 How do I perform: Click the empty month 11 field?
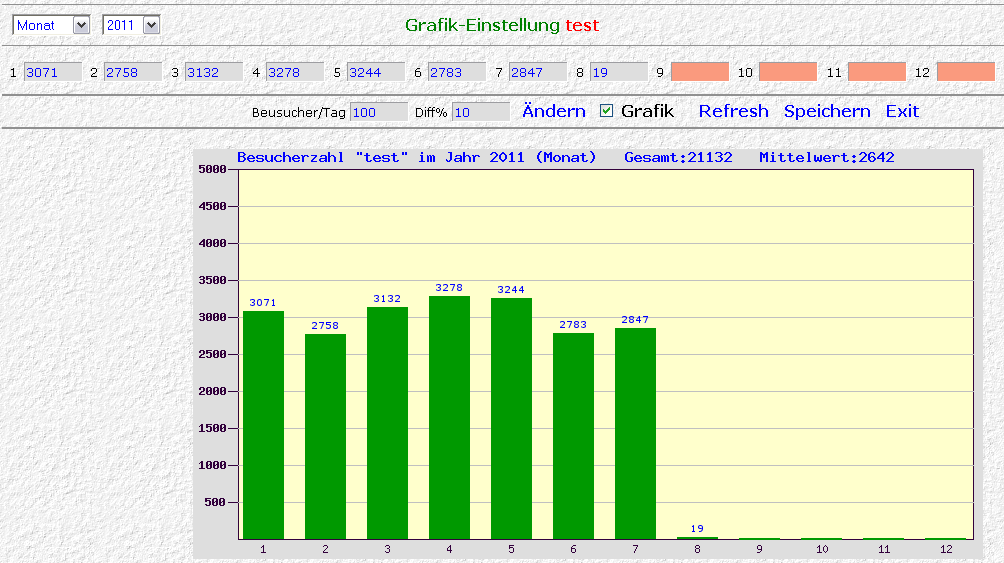tap(877, 72)
